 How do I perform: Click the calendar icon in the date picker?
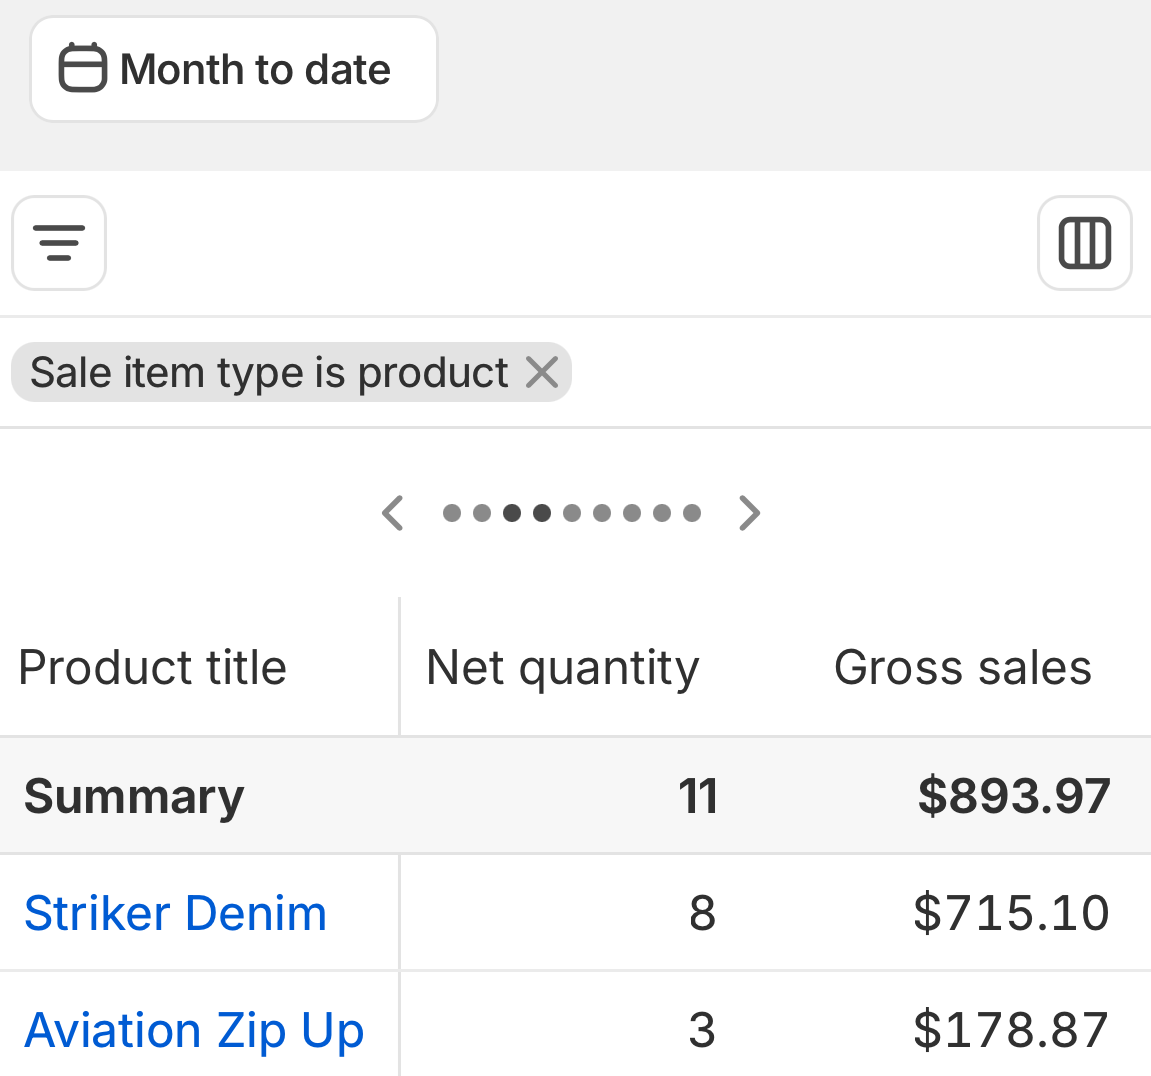(x=82, y=69)
